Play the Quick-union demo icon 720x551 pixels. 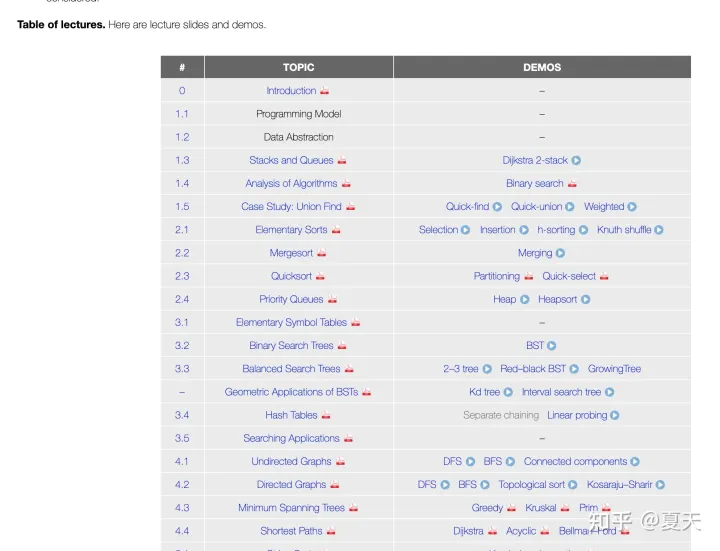569,207
